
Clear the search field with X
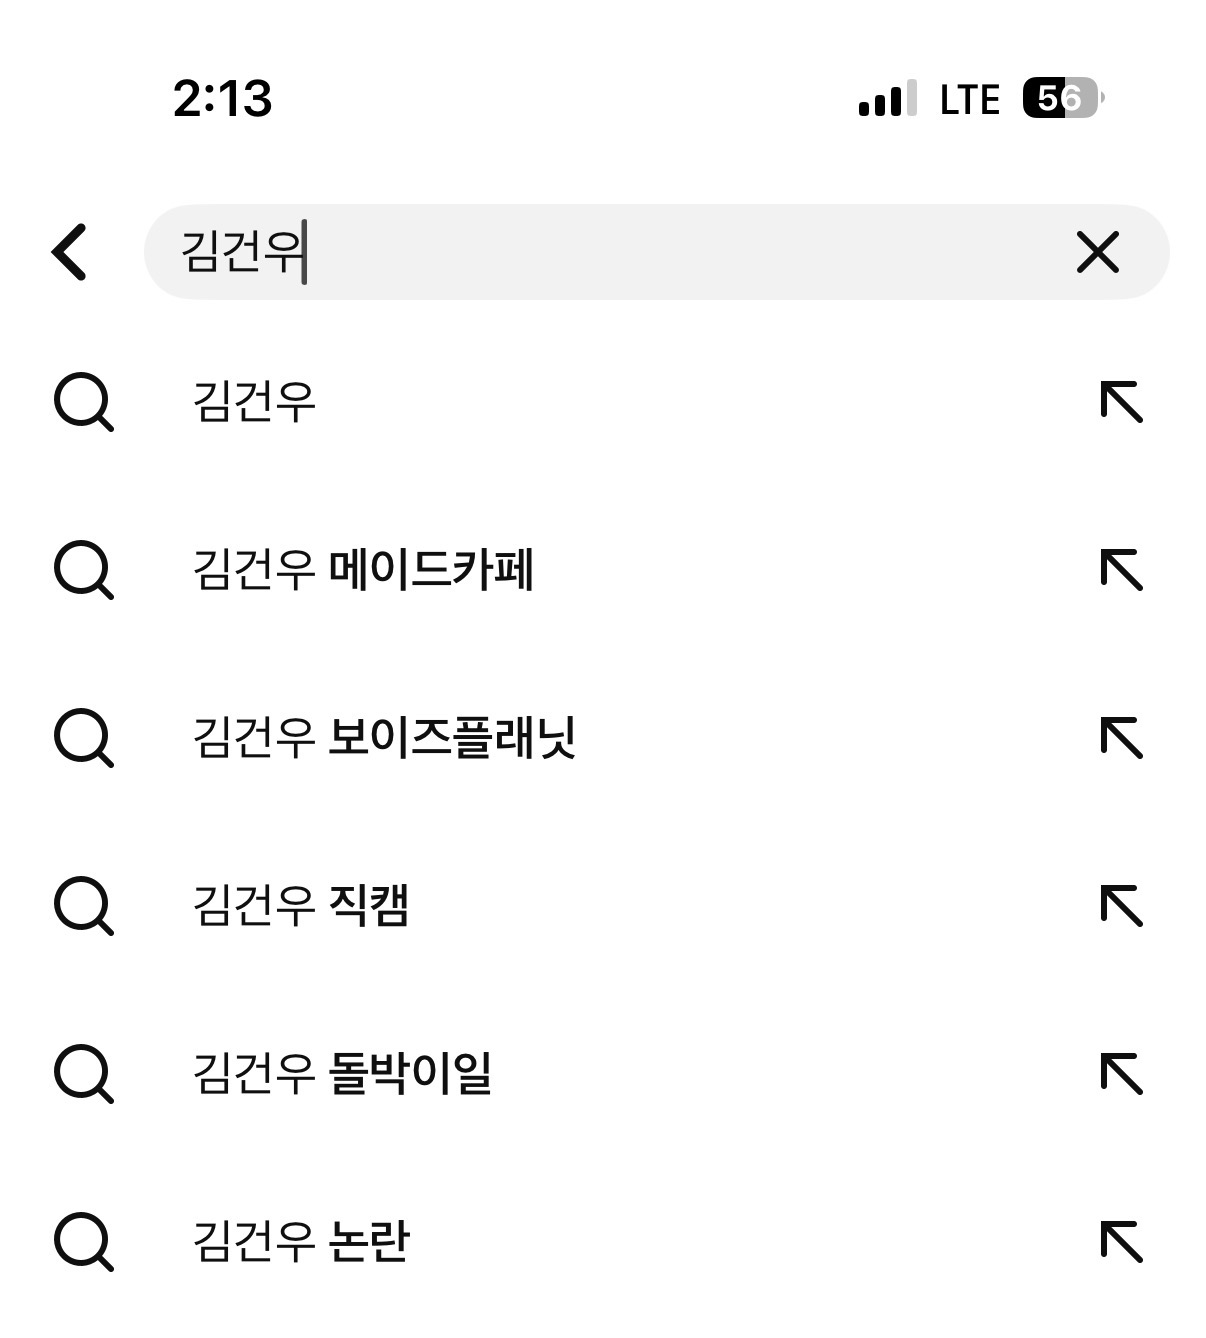[1097, 252]
